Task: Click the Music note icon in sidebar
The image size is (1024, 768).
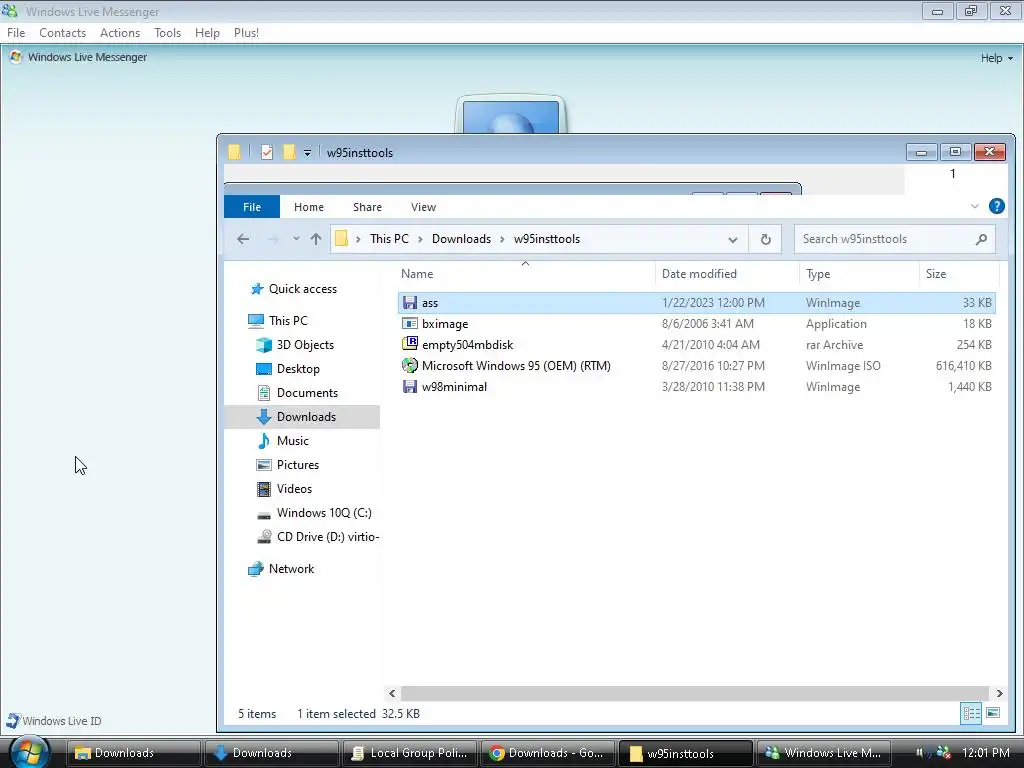Action: pyautogui.click(x=264, y=441)
